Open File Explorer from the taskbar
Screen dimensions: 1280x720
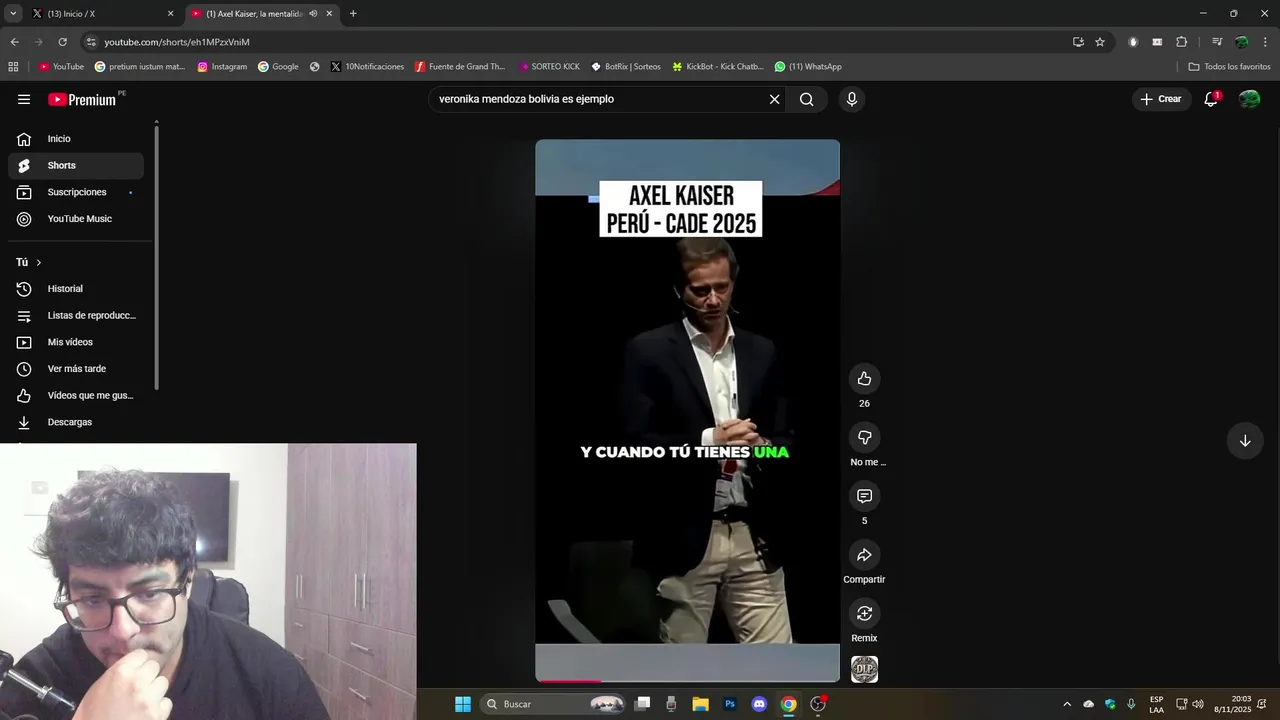click(701, 704)
